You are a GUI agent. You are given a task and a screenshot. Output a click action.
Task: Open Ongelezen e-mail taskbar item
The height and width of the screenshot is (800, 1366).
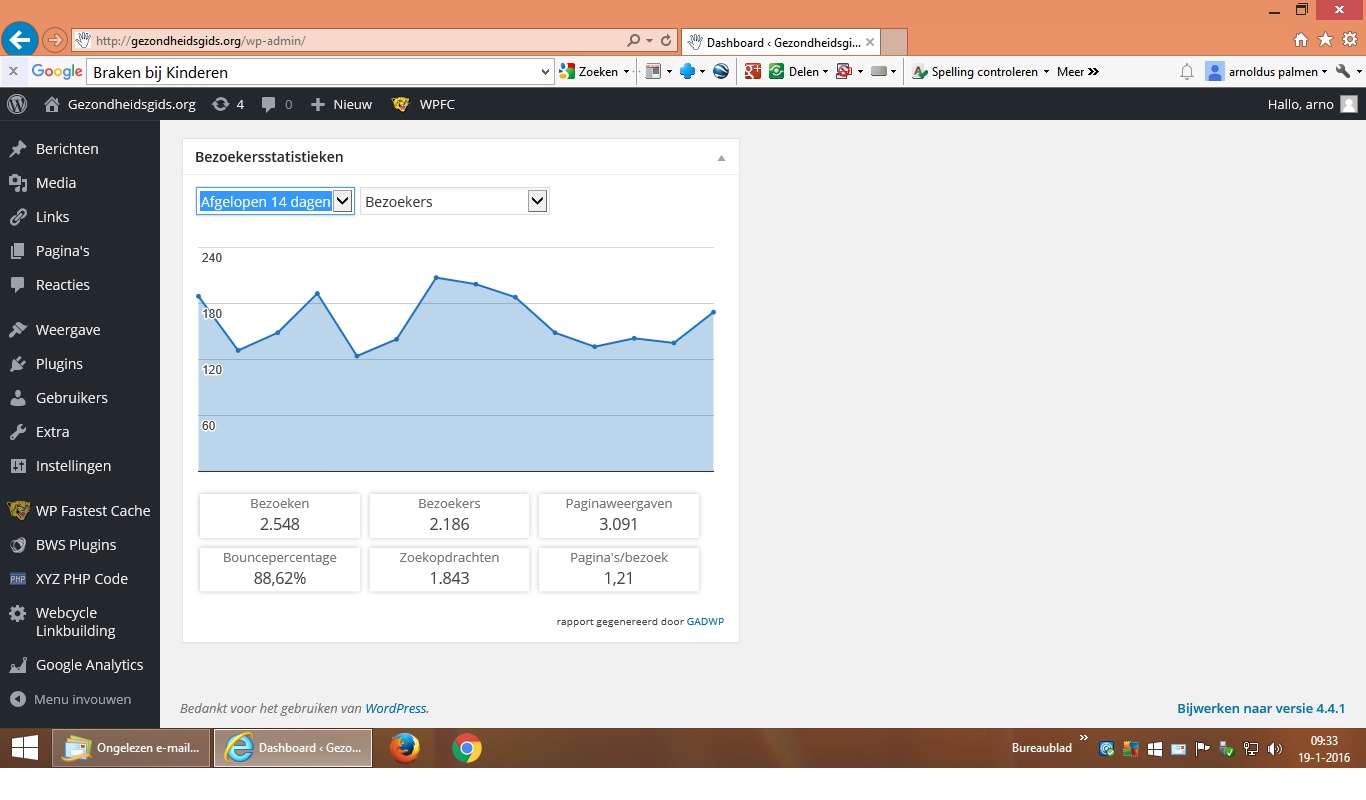[x=131, y=748]
